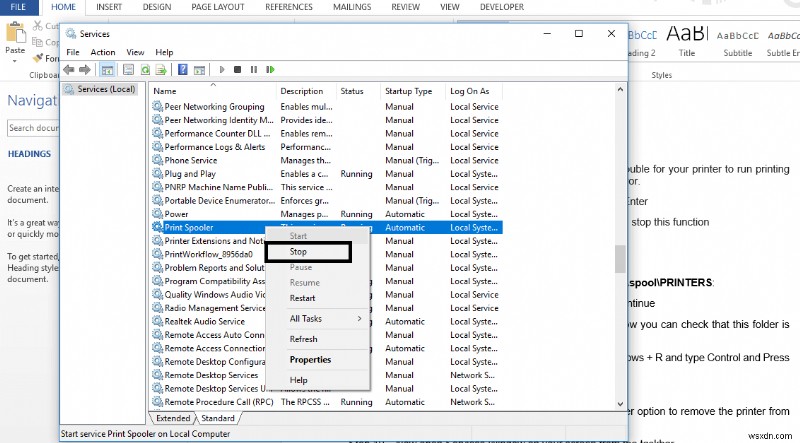800x443 pixels.
Task: Sort by the Name column header
Action: tap(213, 91)
